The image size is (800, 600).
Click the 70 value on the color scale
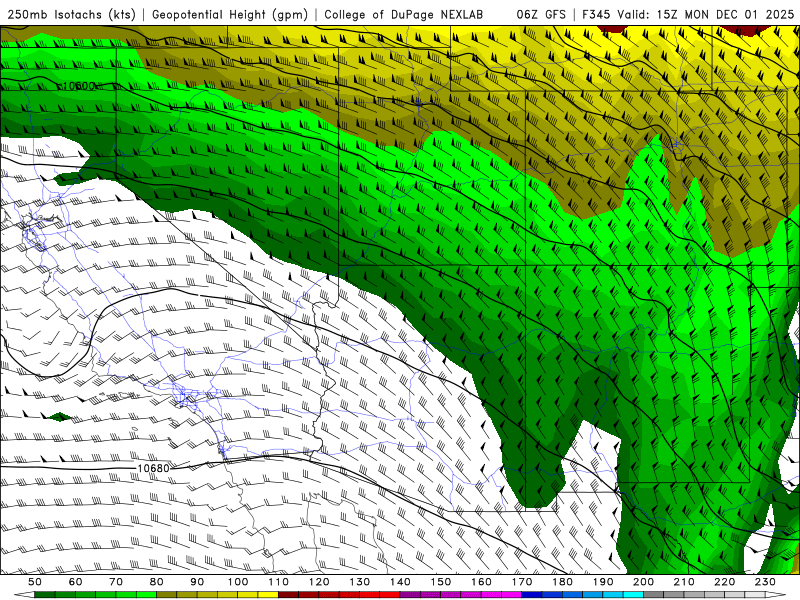116,582
